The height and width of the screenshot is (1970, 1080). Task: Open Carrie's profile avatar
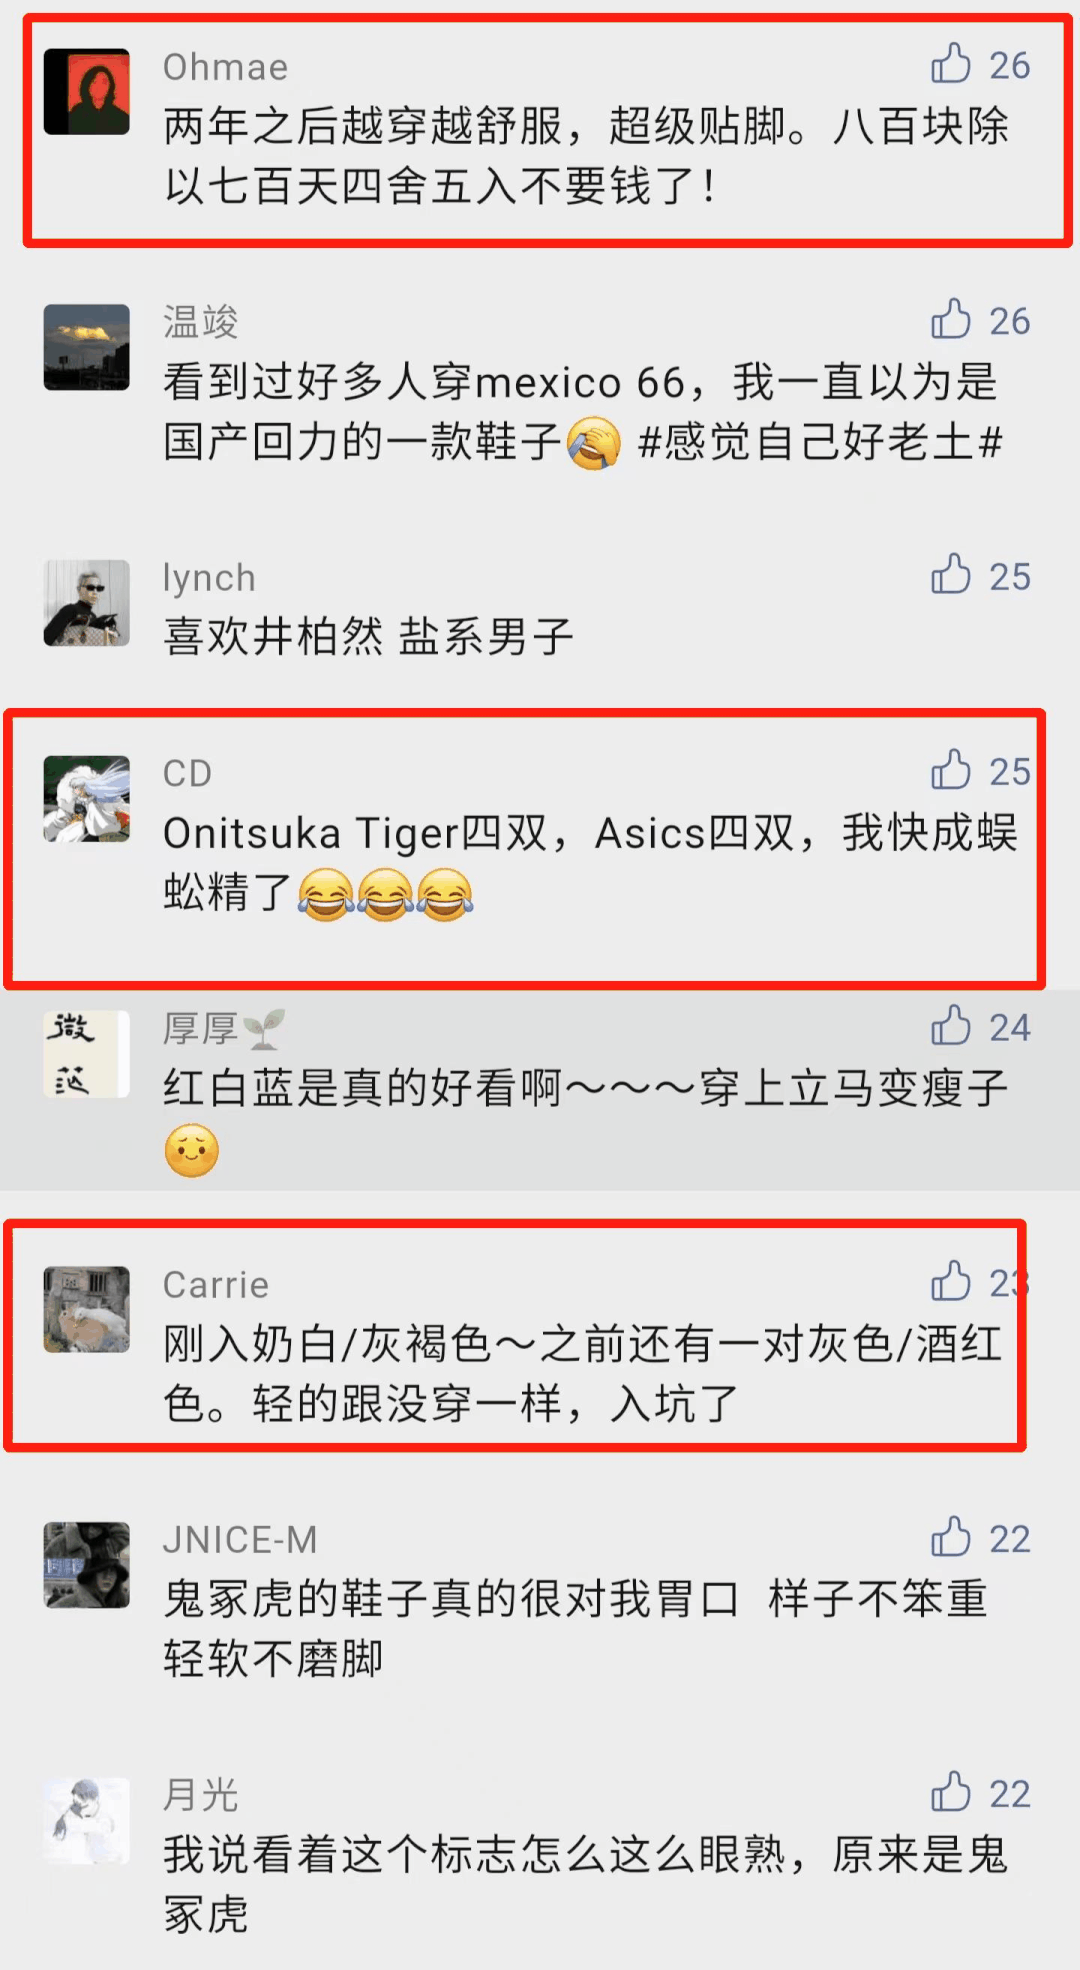click(87, 1309)
